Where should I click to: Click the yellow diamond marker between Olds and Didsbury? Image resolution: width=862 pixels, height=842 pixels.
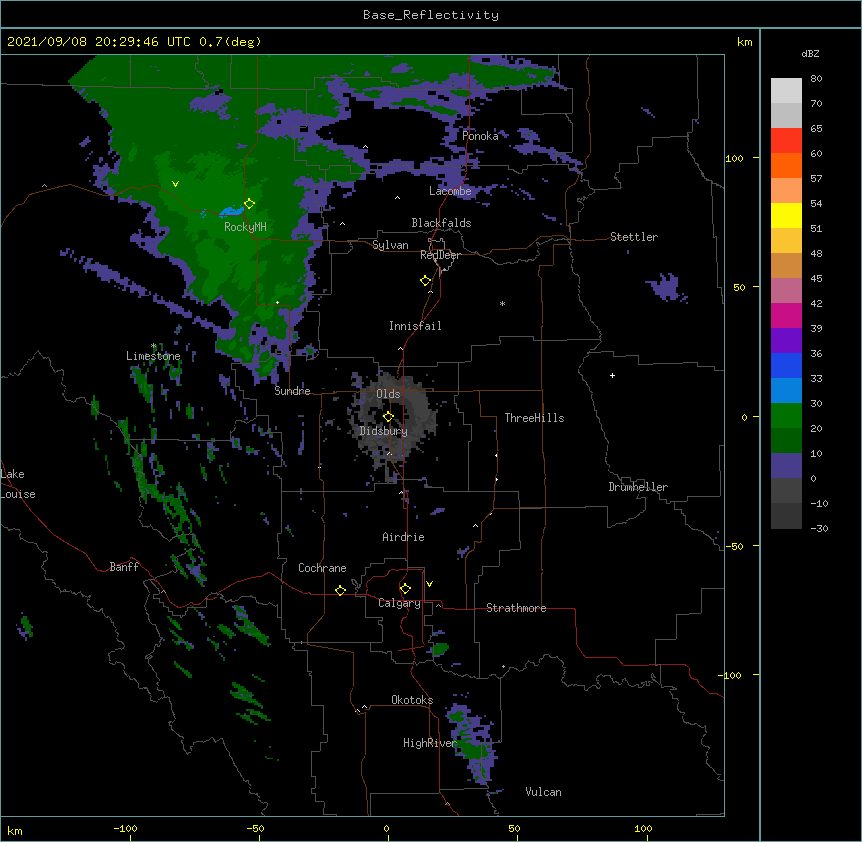pos(388,416)
